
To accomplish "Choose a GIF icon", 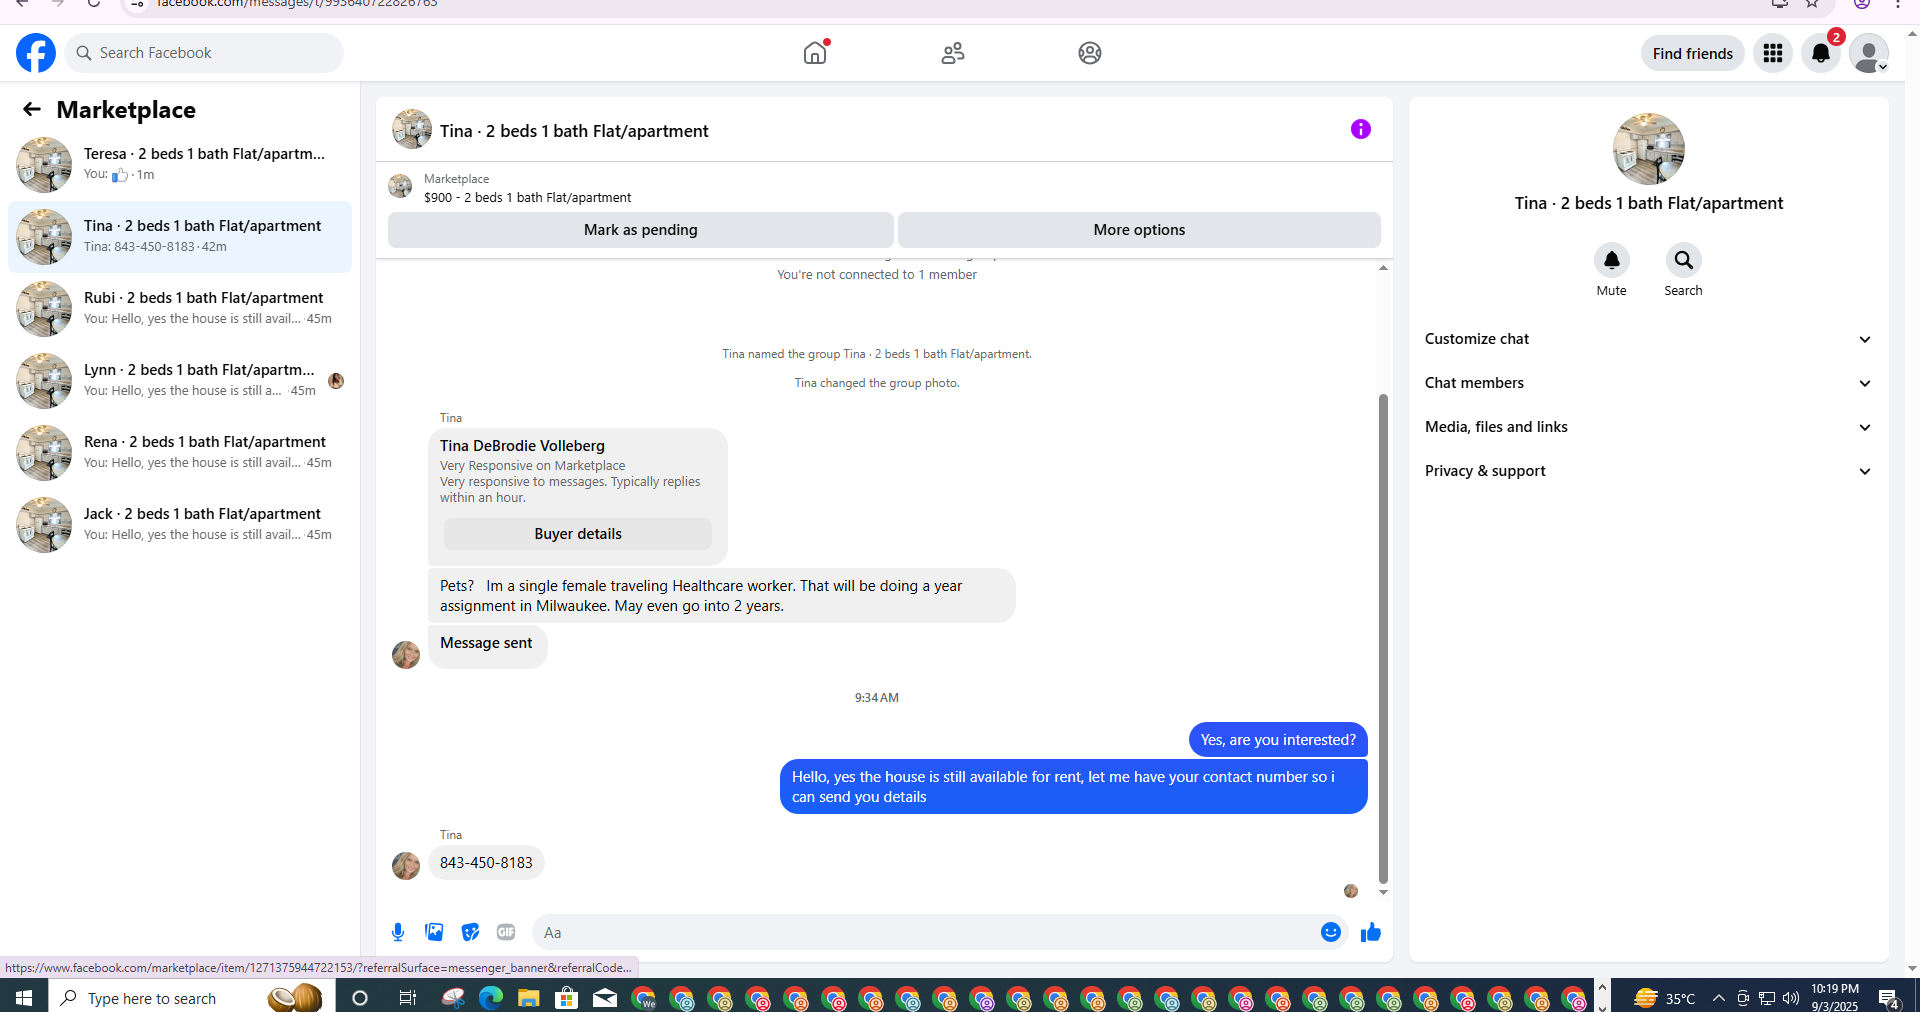I will tap(506, 932).
